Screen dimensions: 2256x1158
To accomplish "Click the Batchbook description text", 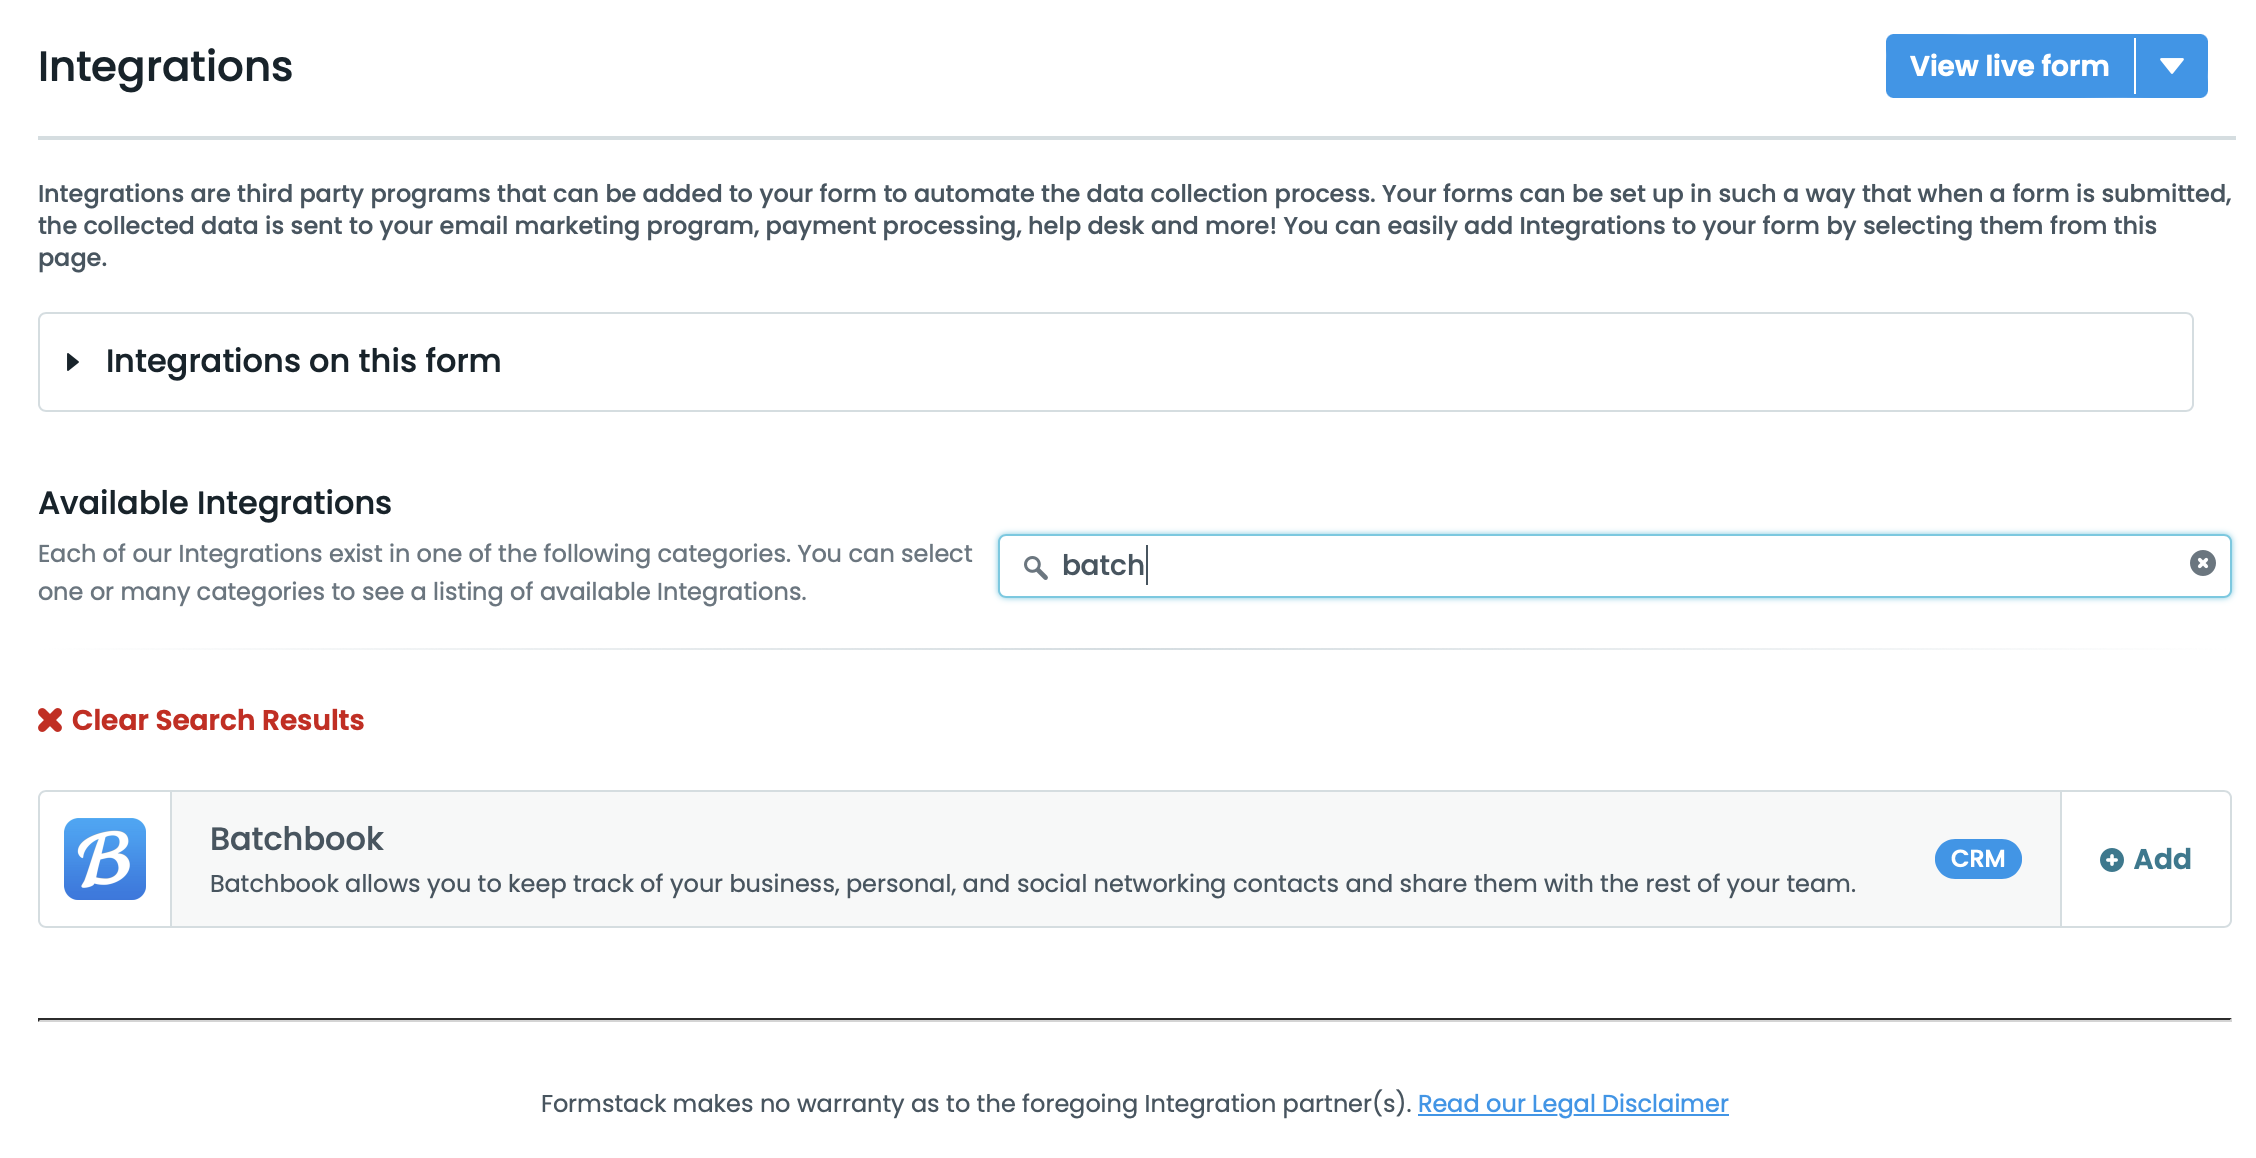I will (x=1032, y=884).
